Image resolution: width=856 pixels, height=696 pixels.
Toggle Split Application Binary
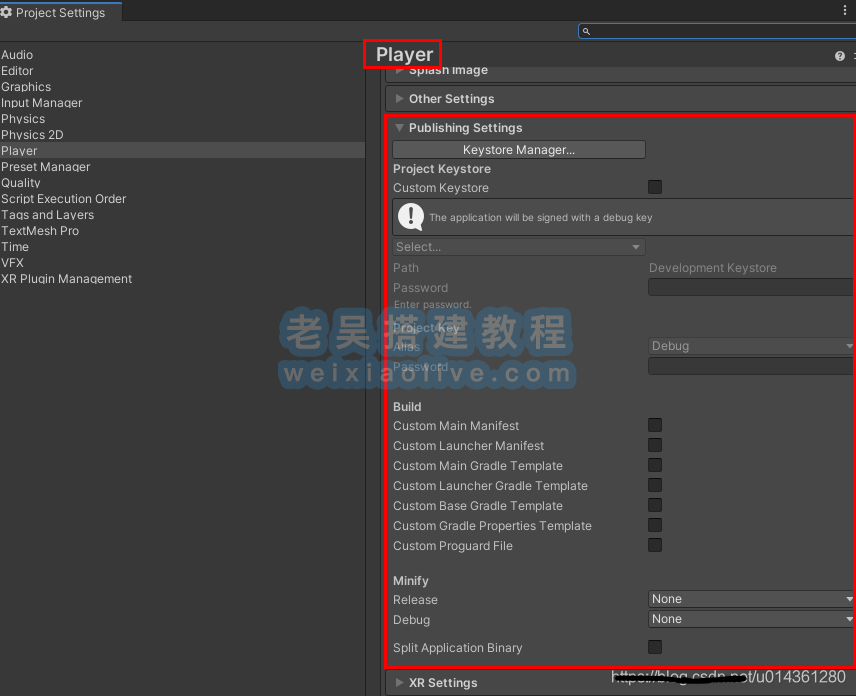[654, 646]
